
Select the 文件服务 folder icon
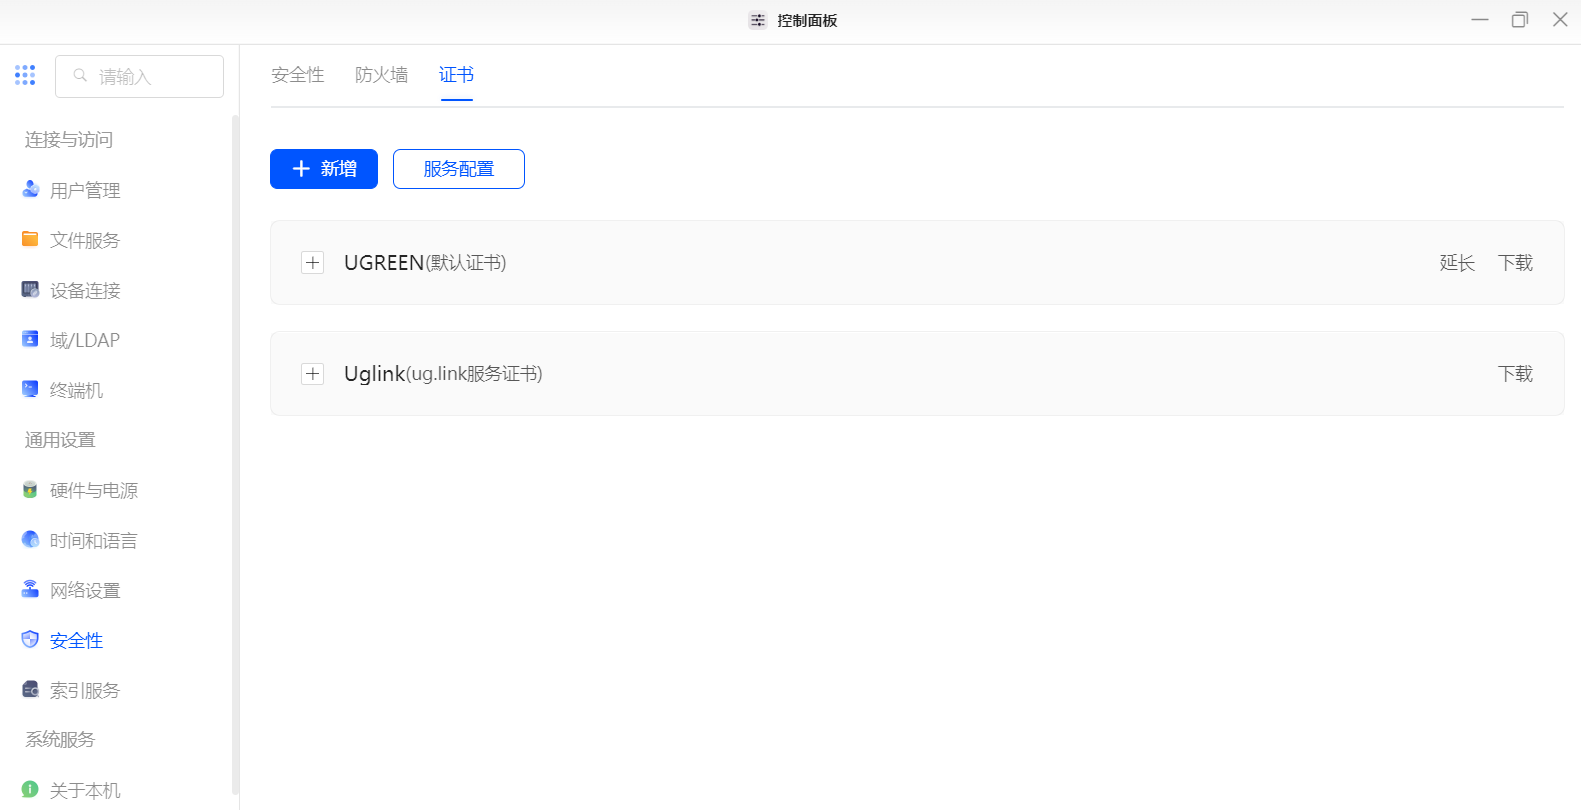30,239
